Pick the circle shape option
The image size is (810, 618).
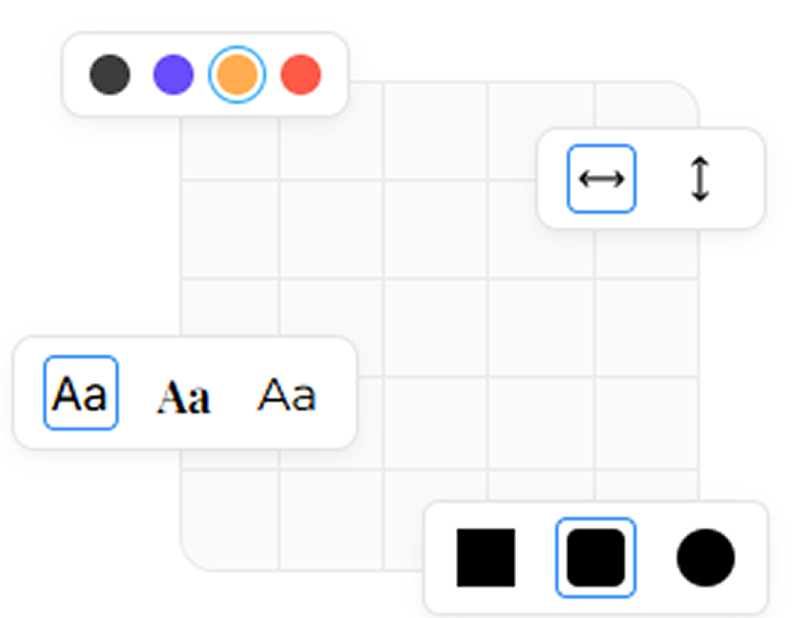click(x=705, y=558)
